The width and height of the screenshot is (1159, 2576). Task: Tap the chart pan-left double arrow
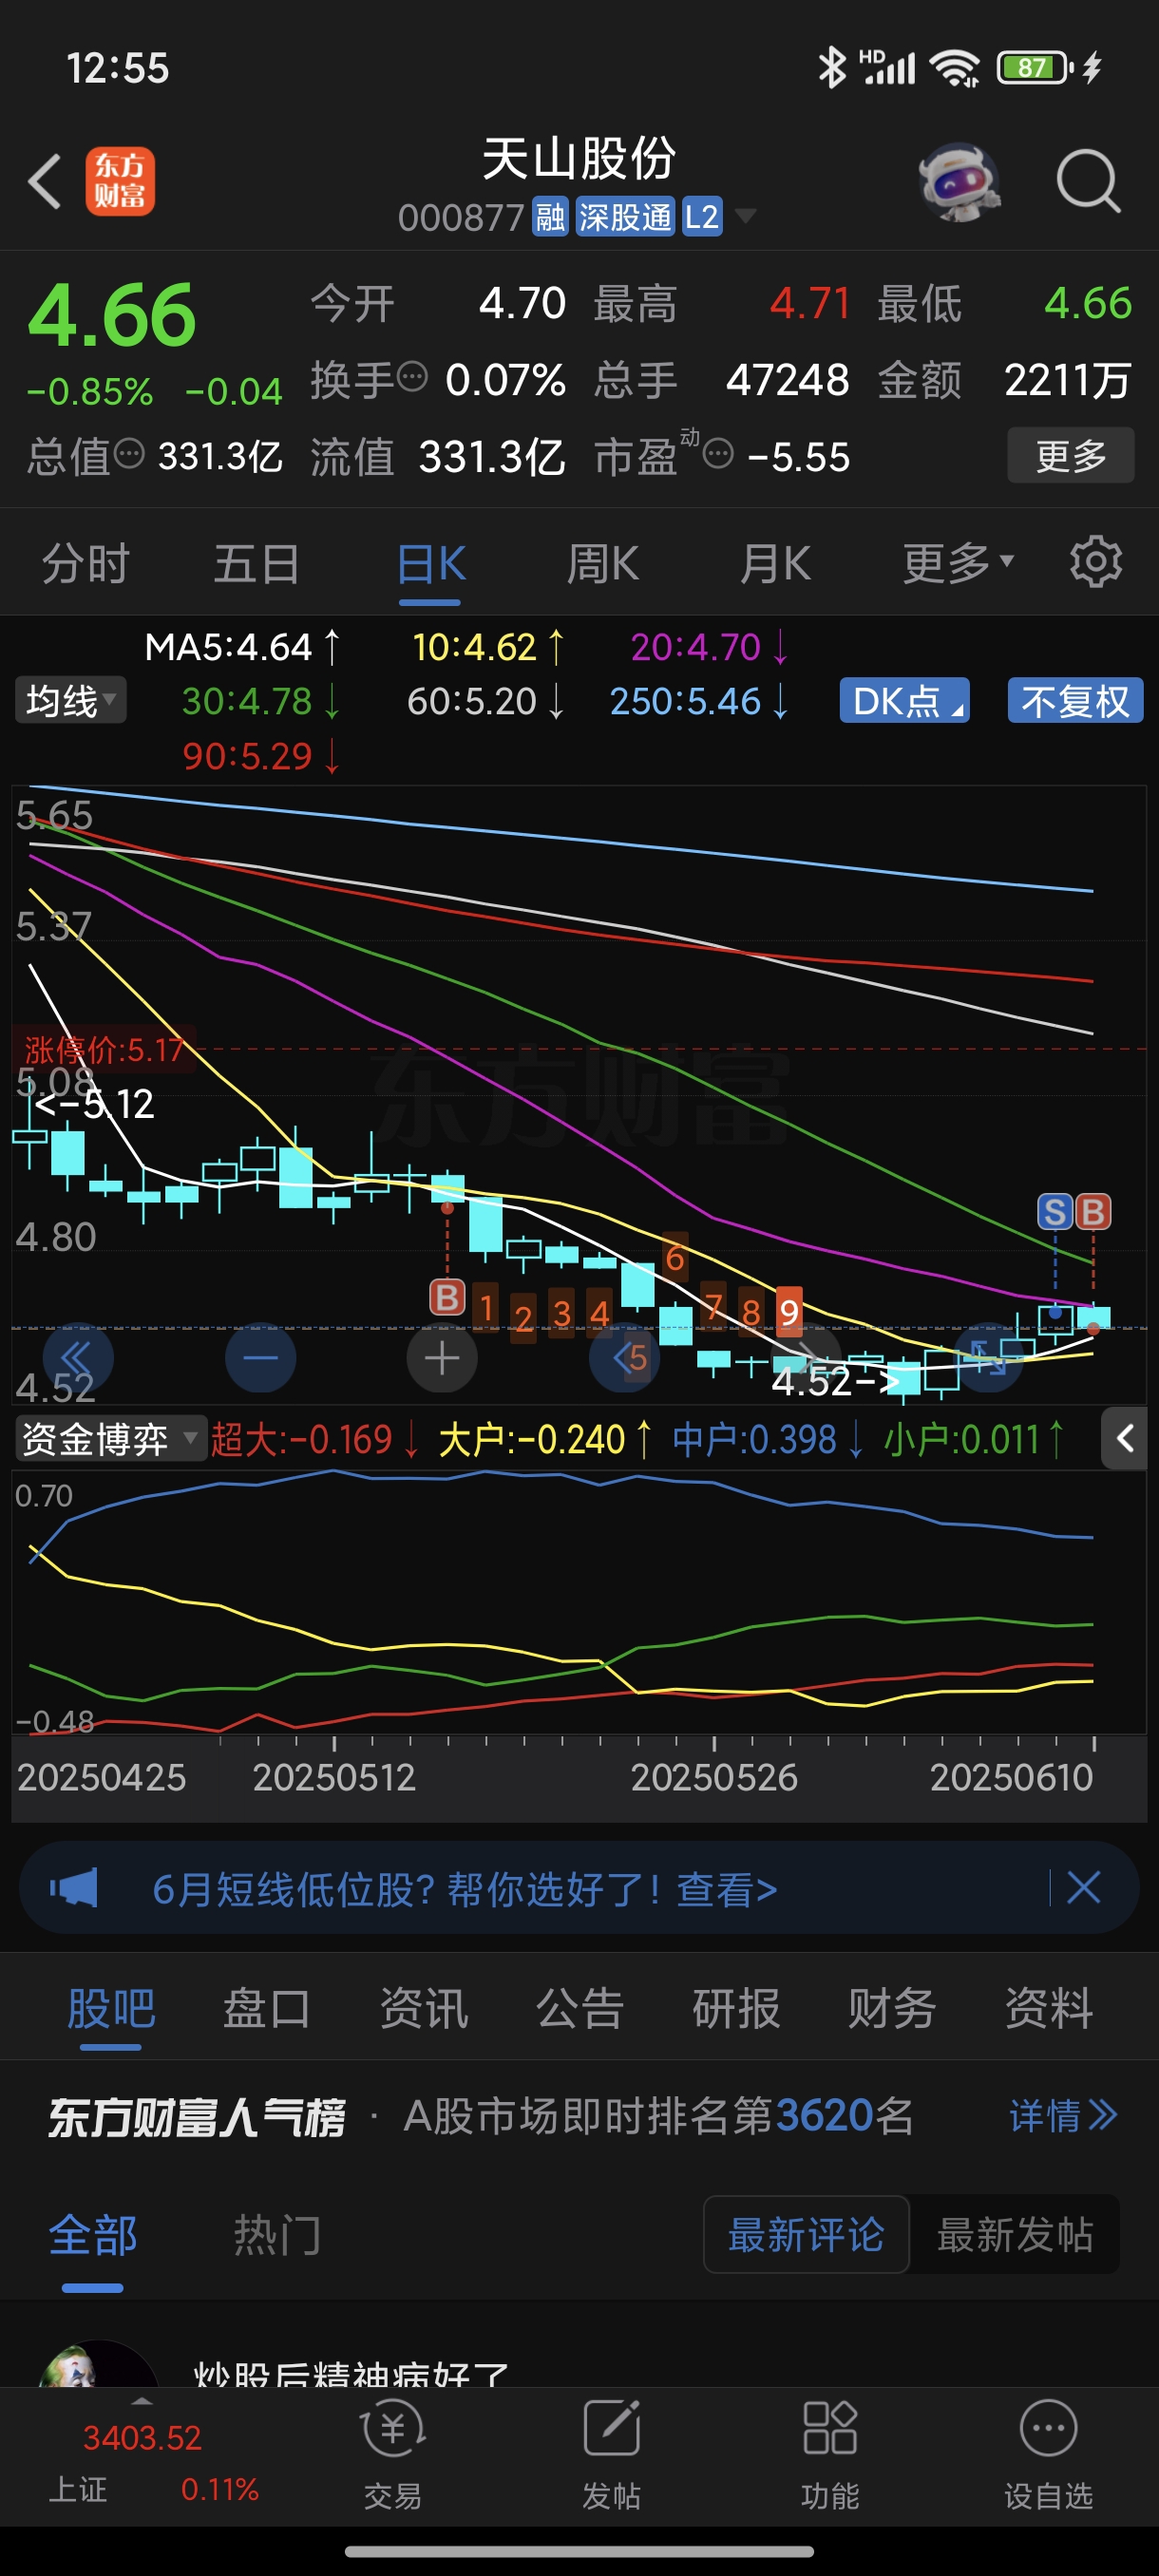pos(78,1357)
